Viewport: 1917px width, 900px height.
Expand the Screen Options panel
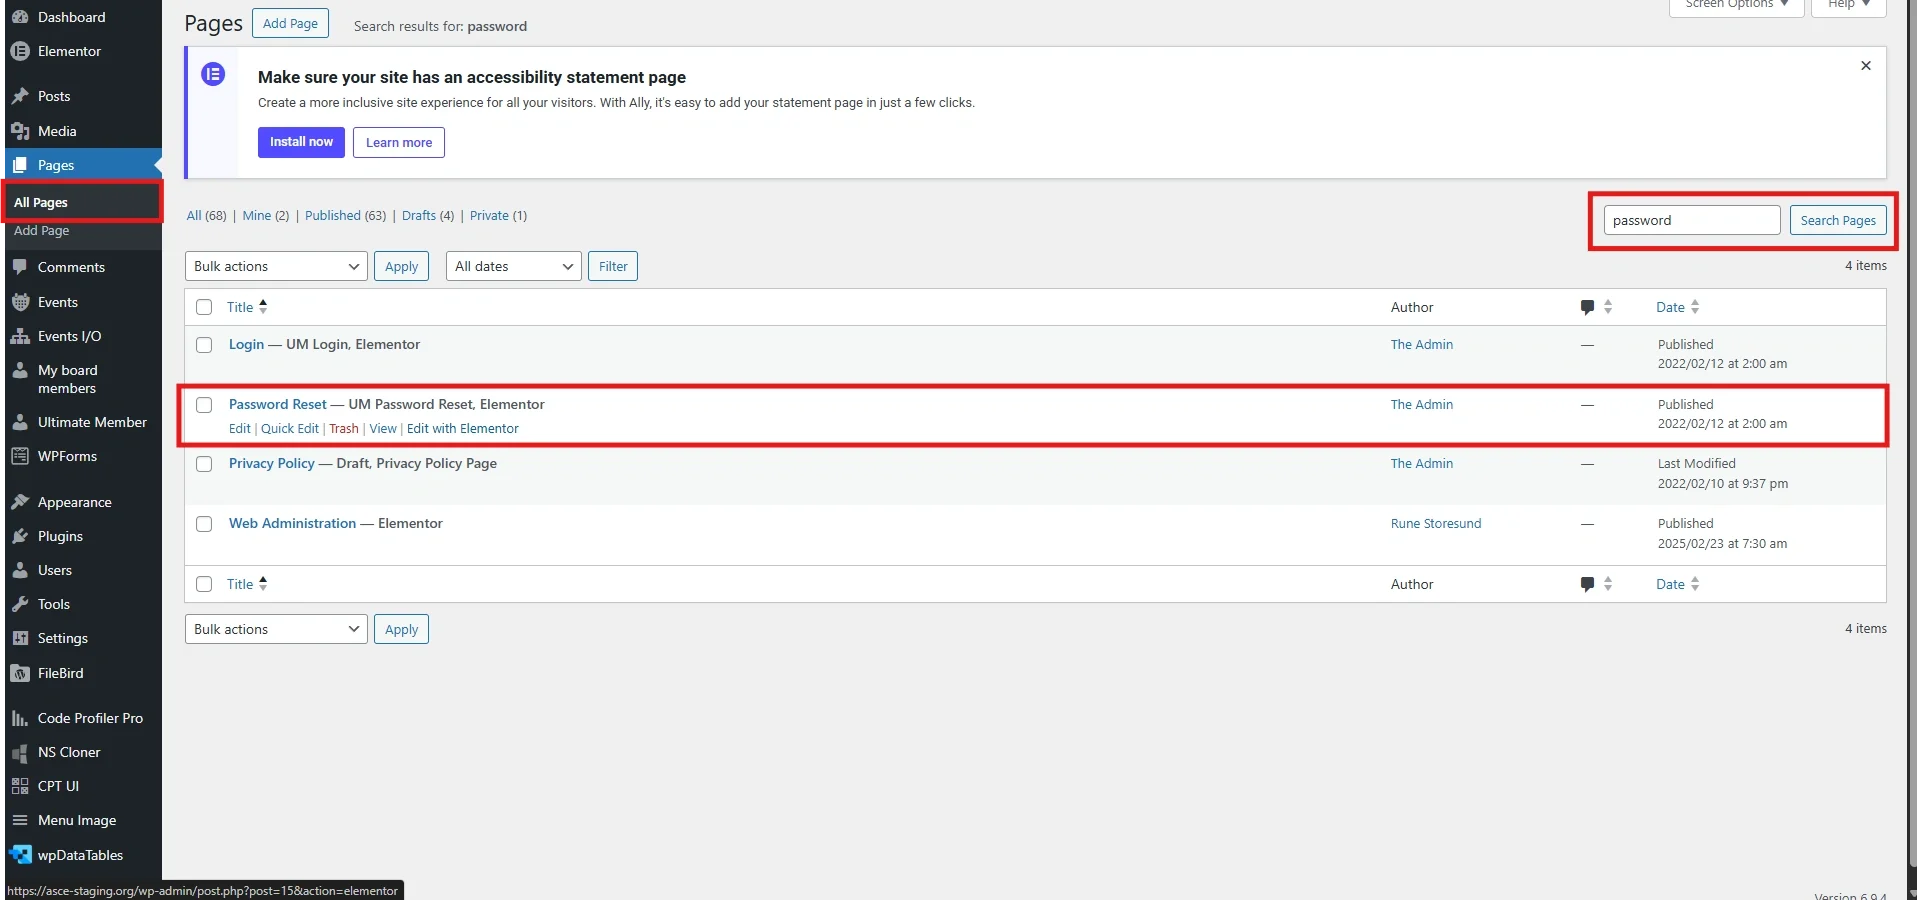coord(1736,6)
